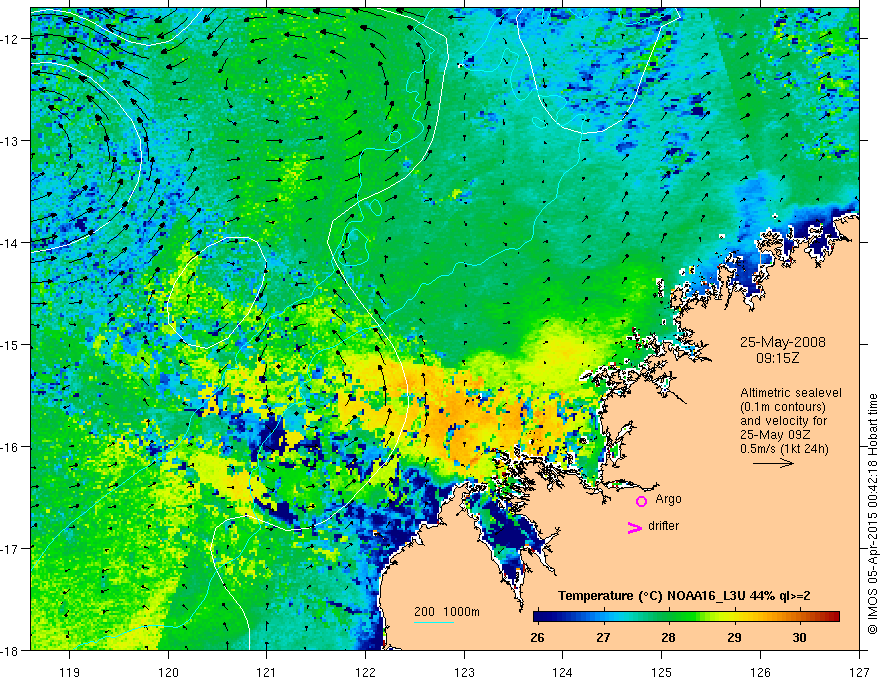Click the time label 09:15Z
The width and height of the screenshot is (880, 680).
(777, 358)
